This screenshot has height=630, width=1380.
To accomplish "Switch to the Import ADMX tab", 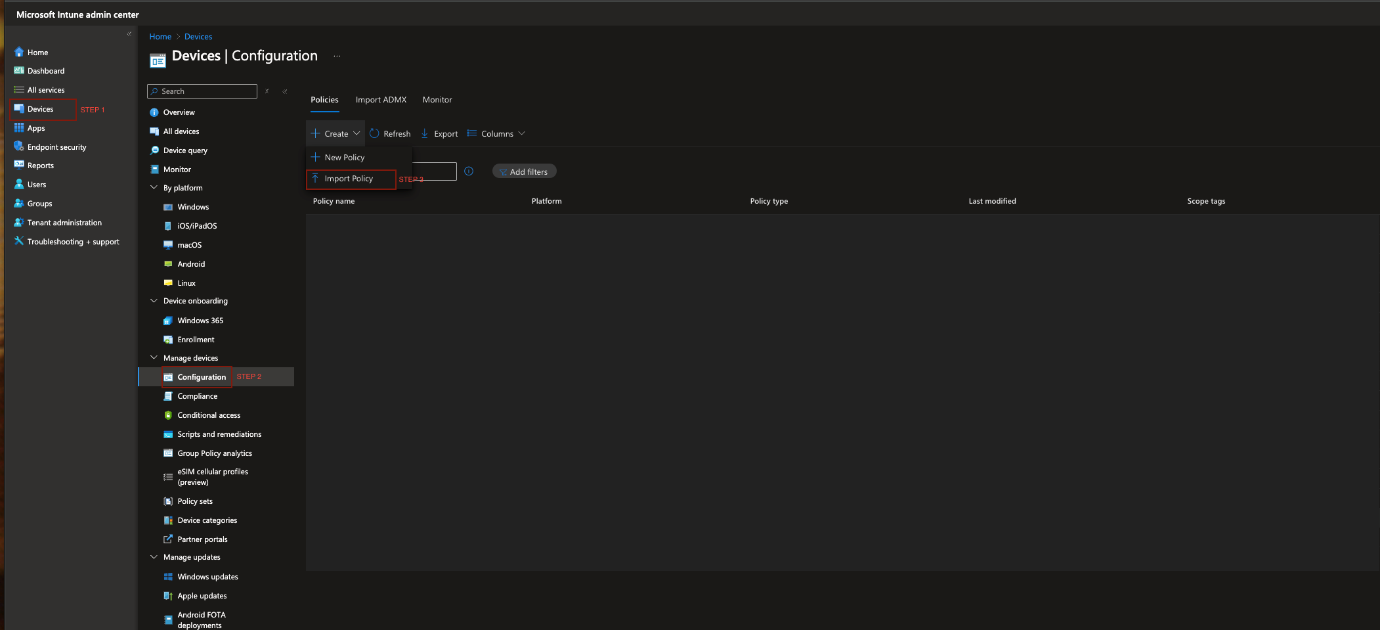I will pos(381,100).
